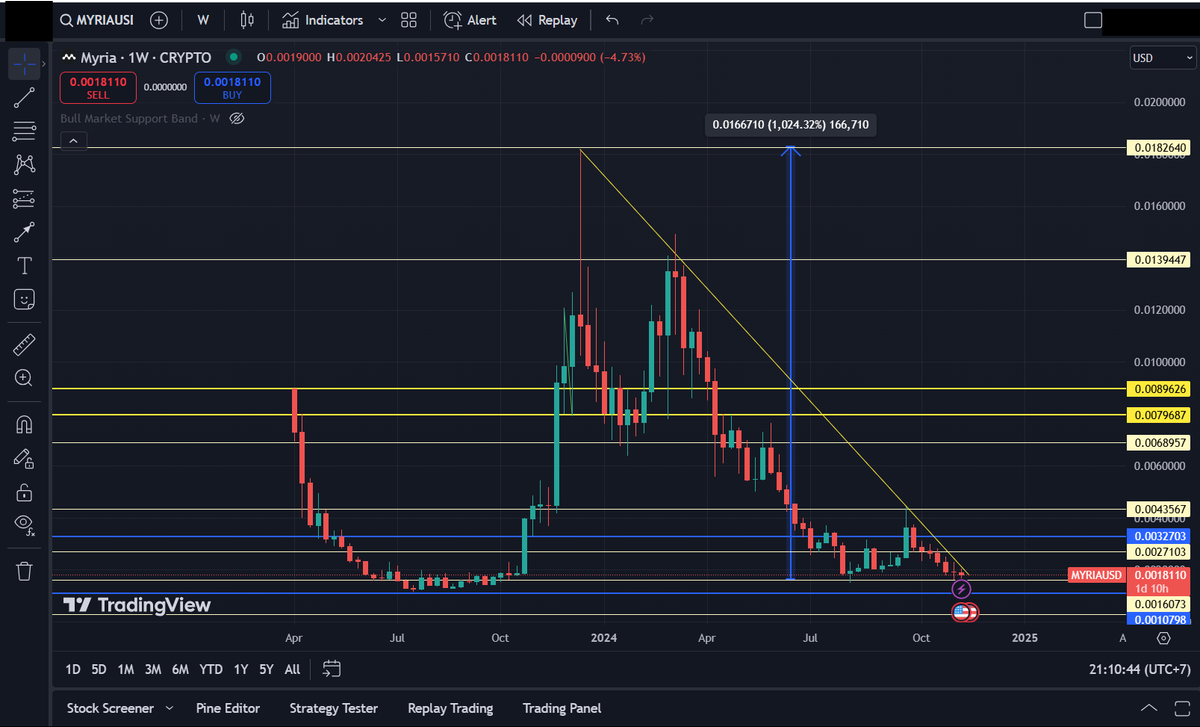Select the 1D time range
Screen dimensions: 1200x727
tap(72, 668)
